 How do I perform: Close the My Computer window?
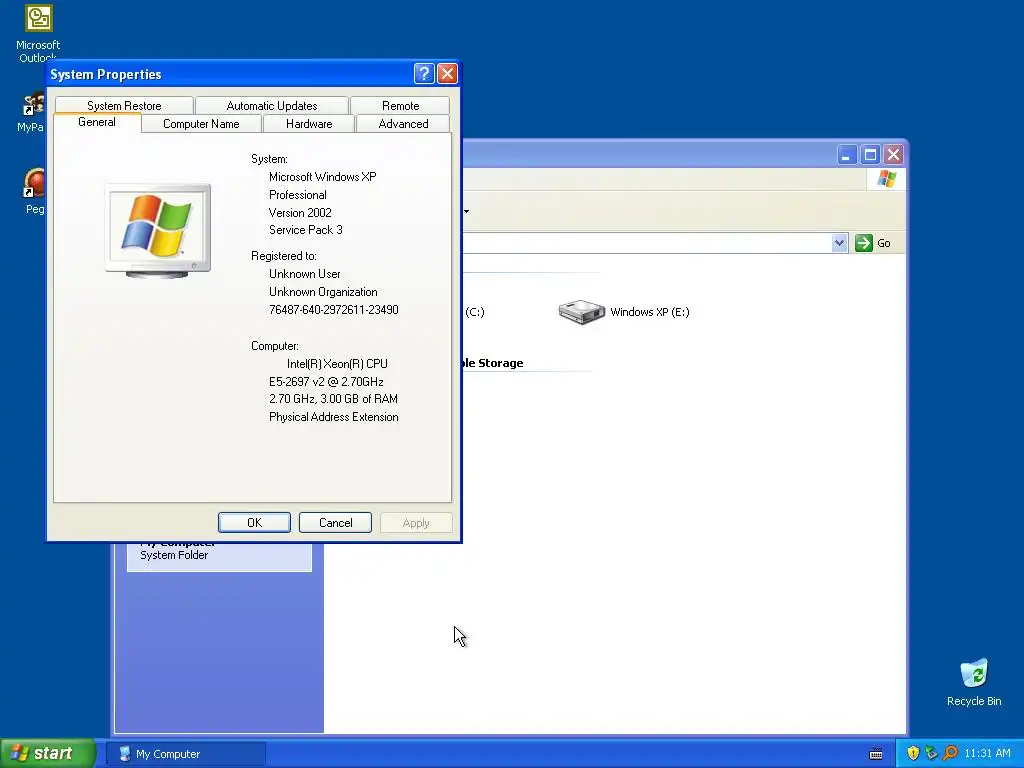(893, 155)
